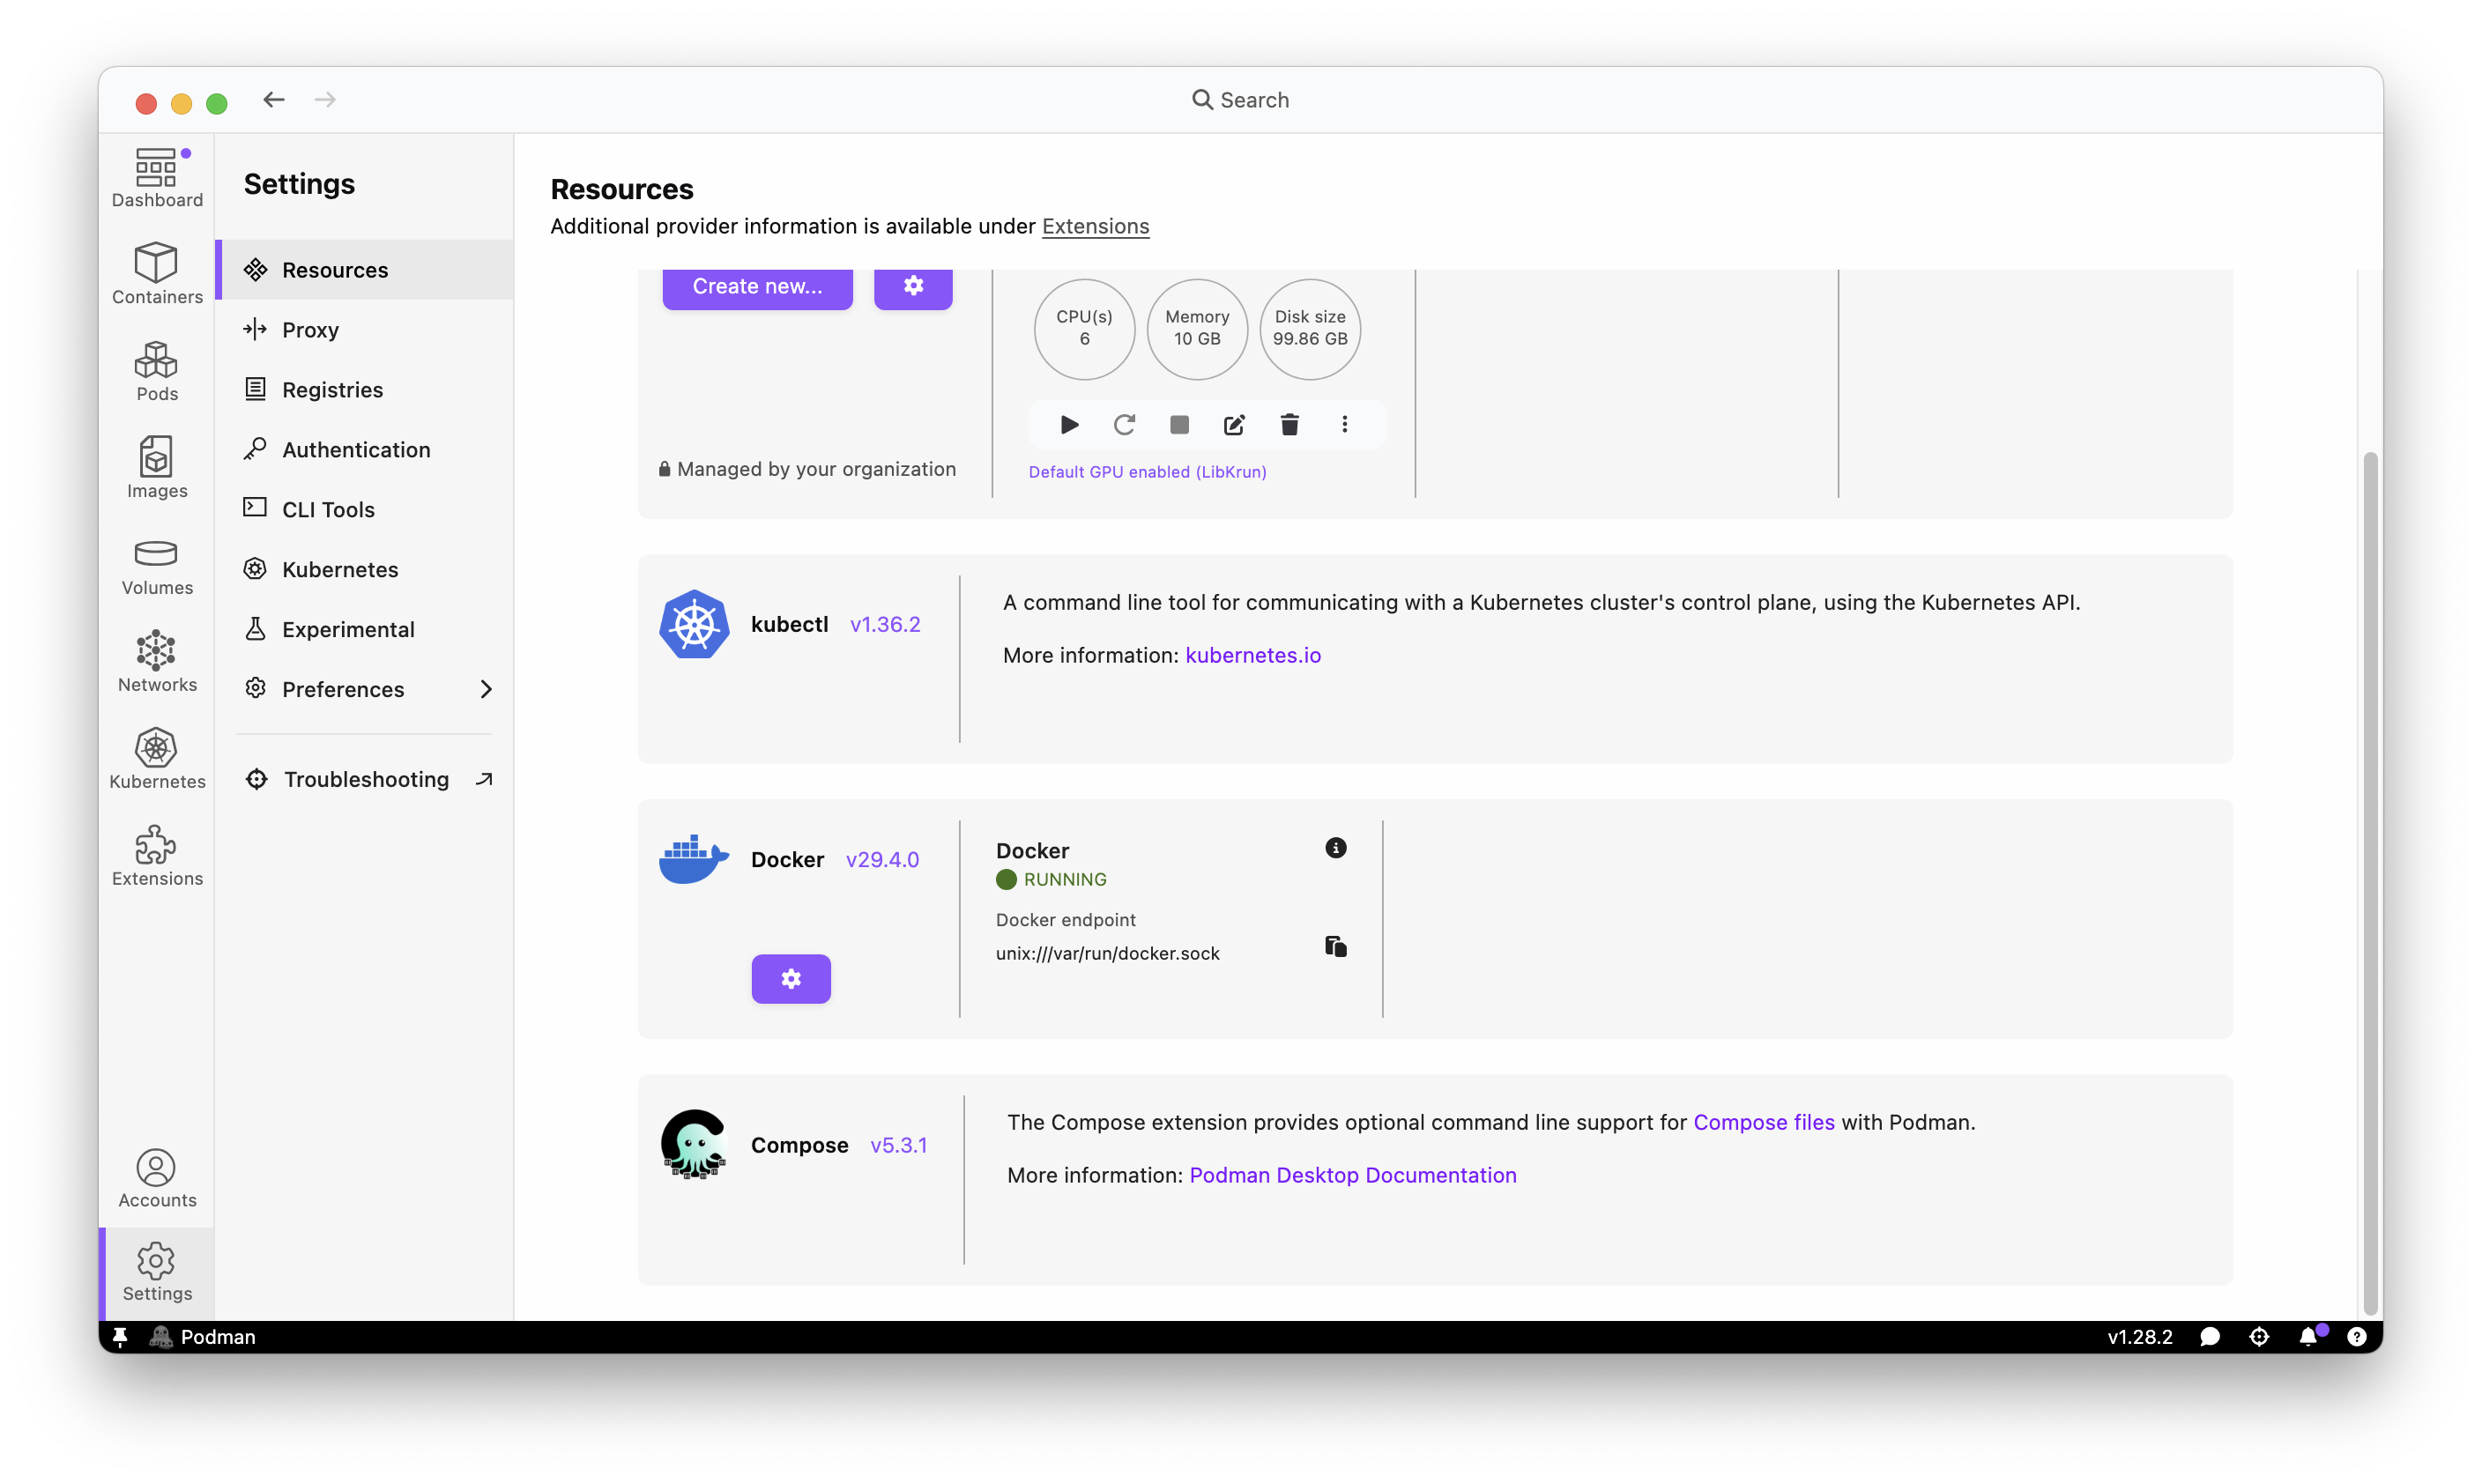This screenshot has width=2482, height=1484.
Task: Select Experimental in Settings menu
Action: tap(365, 630)
